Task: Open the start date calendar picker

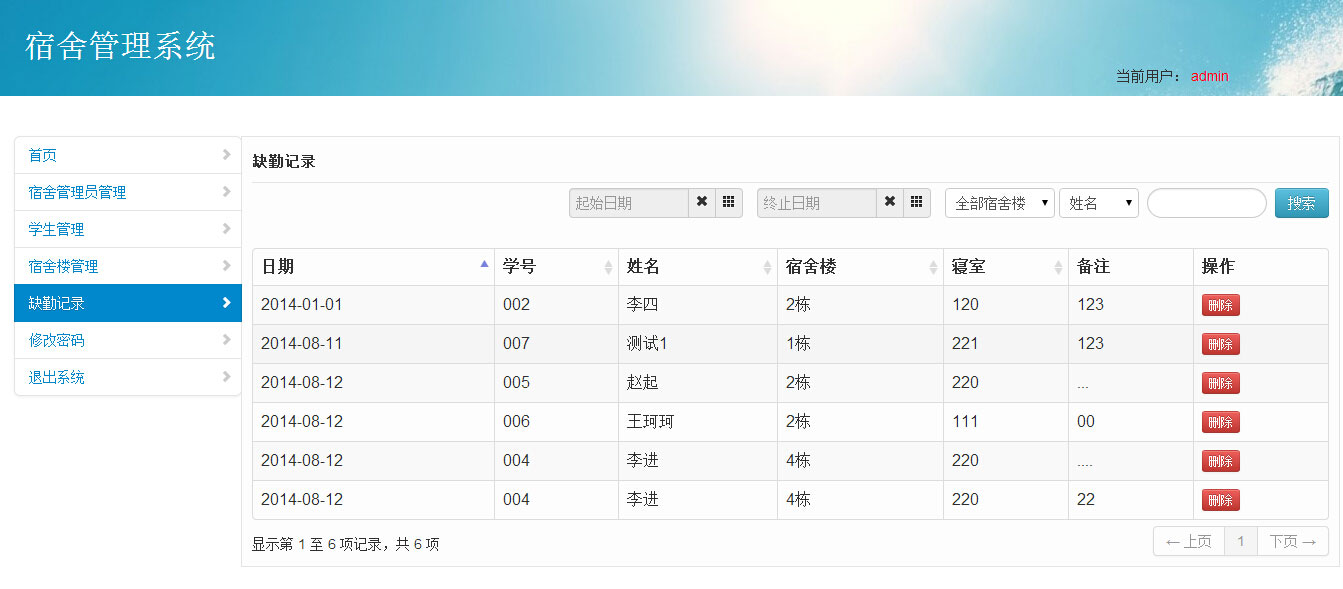Action: click(728, 202)
